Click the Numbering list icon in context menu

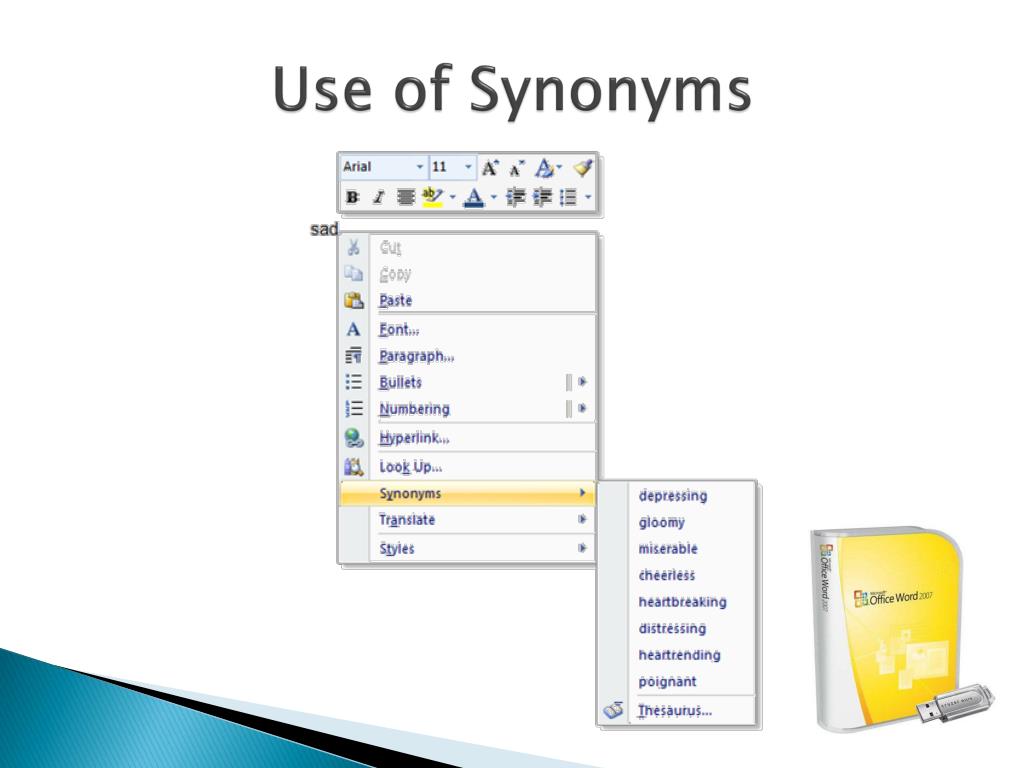[353, 409]
